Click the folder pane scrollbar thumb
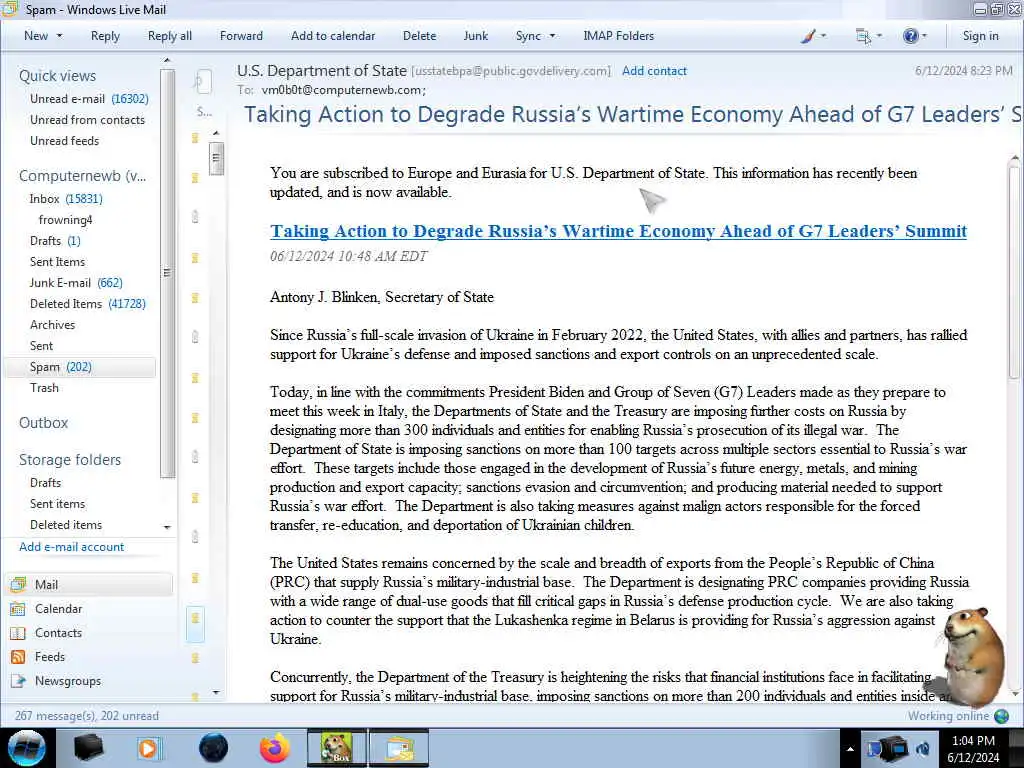The image size is (1024, 768). coord(167,273)
